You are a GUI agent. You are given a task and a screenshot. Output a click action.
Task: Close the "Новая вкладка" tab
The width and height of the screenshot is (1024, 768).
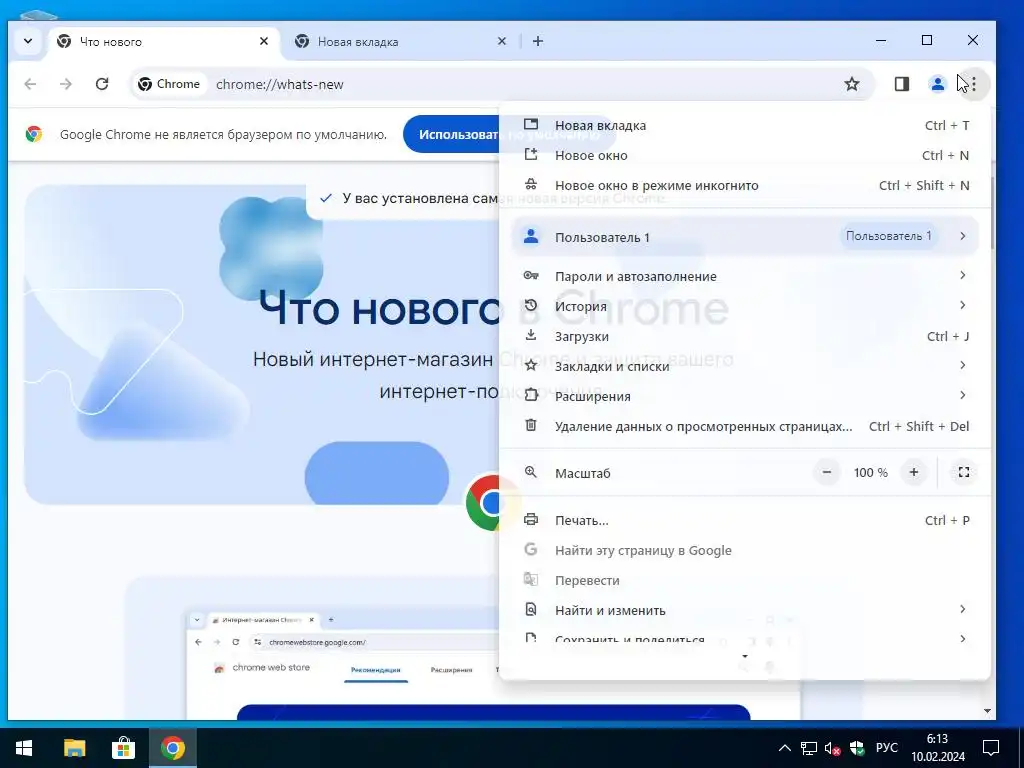[502, 41]
